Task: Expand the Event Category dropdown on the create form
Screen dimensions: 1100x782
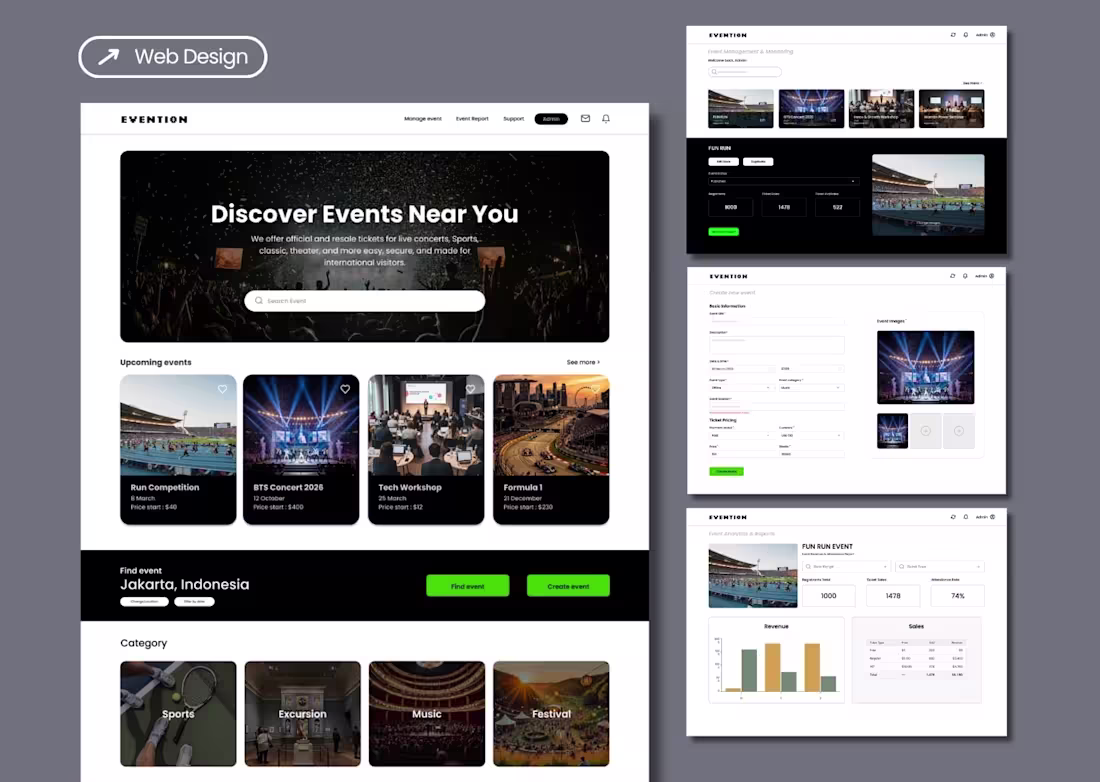Action: point(811,388)
